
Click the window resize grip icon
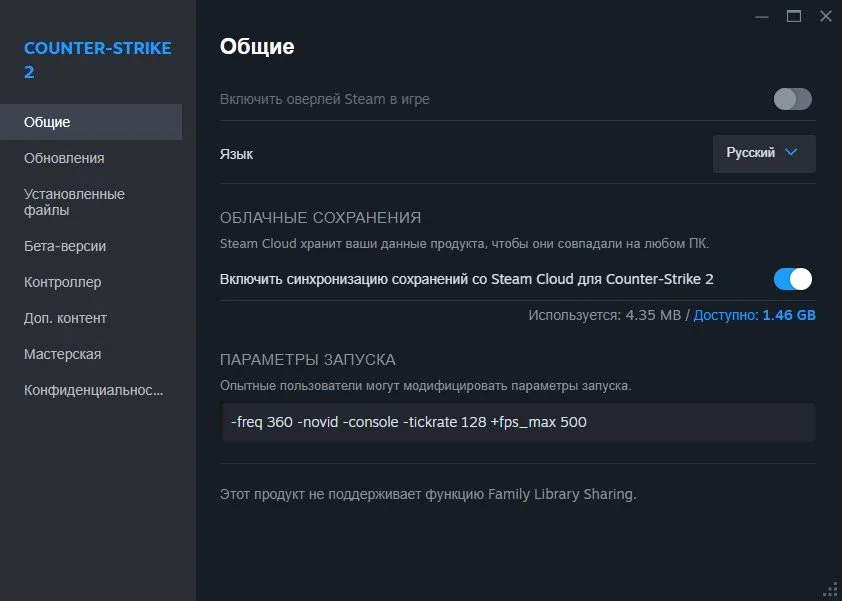[831, 590]
